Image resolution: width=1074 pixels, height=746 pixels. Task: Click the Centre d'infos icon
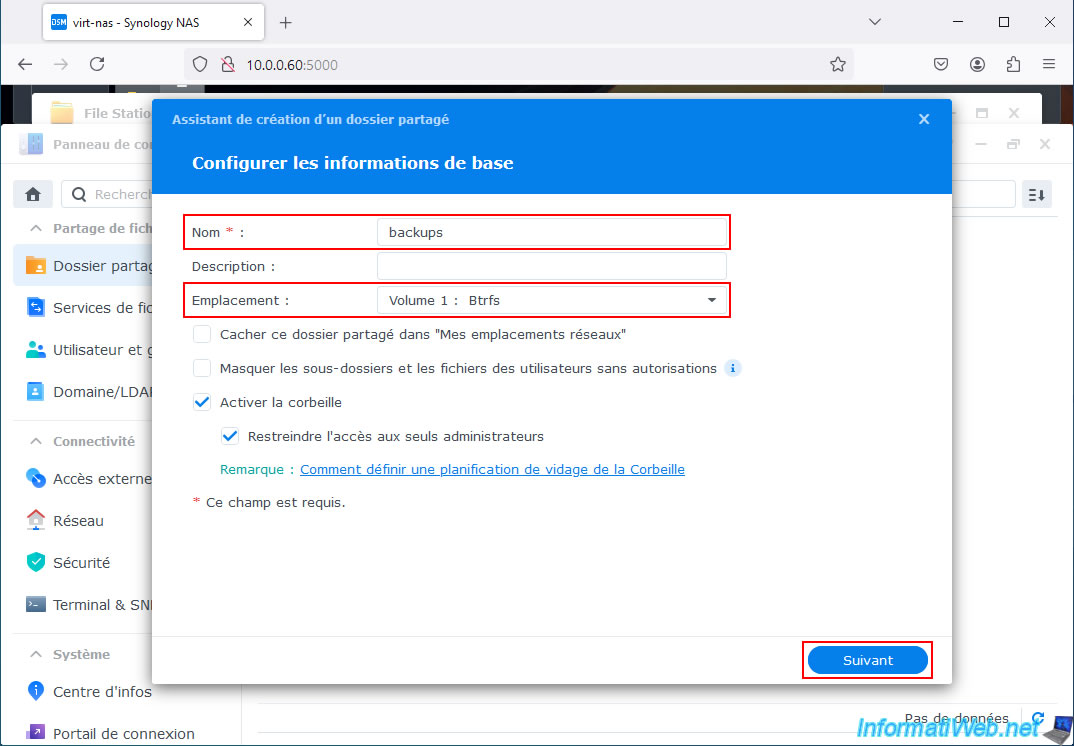pos(36,691)
